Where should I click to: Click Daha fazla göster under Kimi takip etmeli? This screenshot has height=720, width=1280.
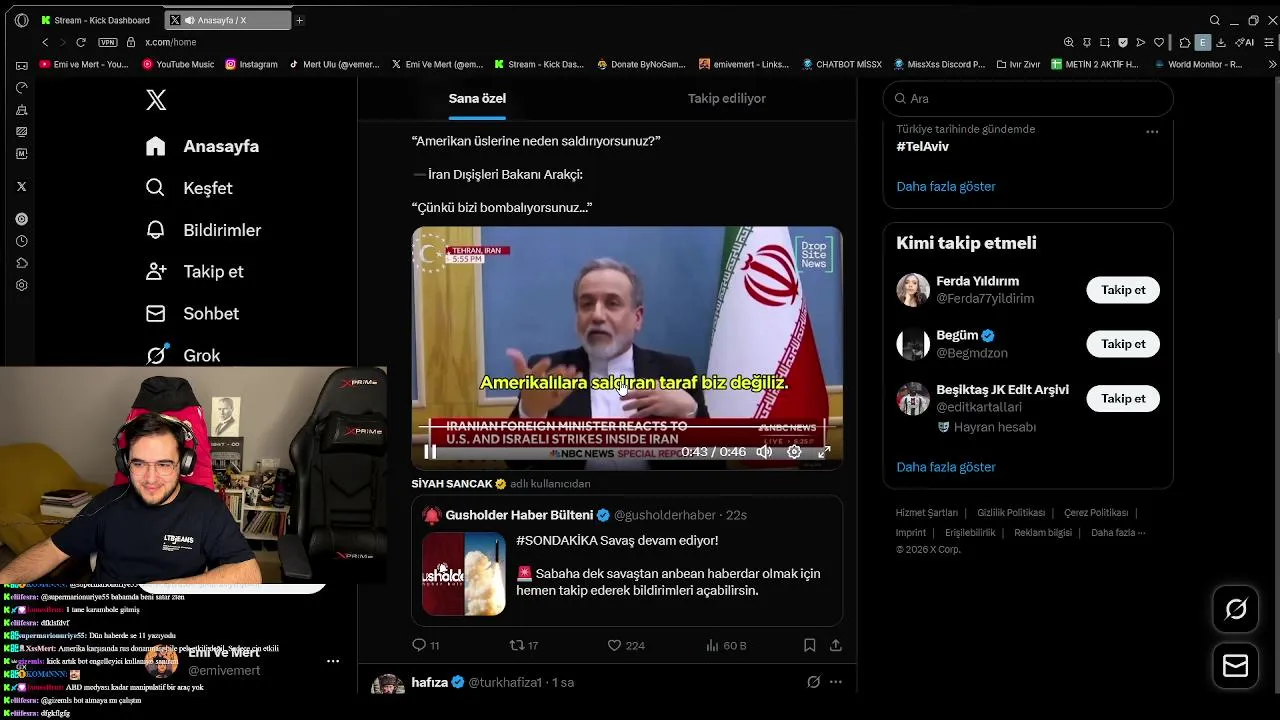(x=946, y=467)
